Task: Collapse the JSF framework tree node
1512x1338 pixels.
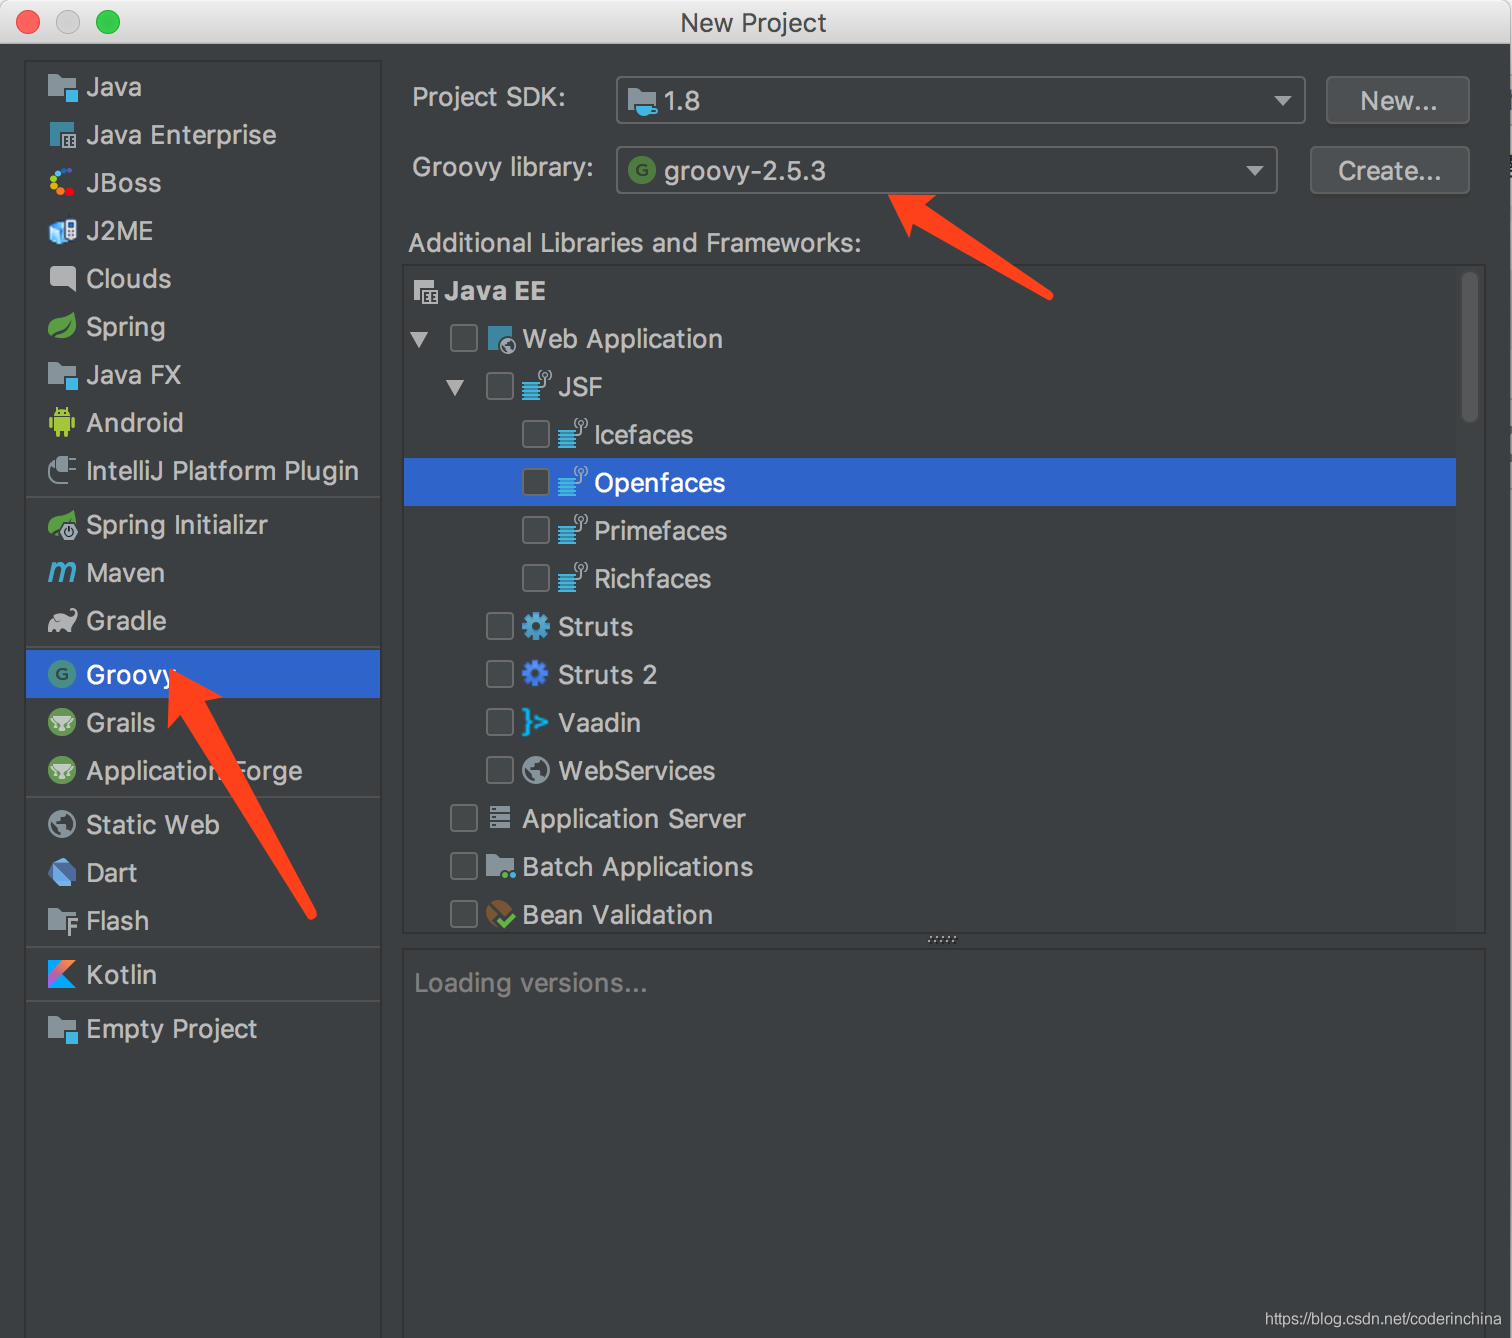Action: (x=455, y=386)
